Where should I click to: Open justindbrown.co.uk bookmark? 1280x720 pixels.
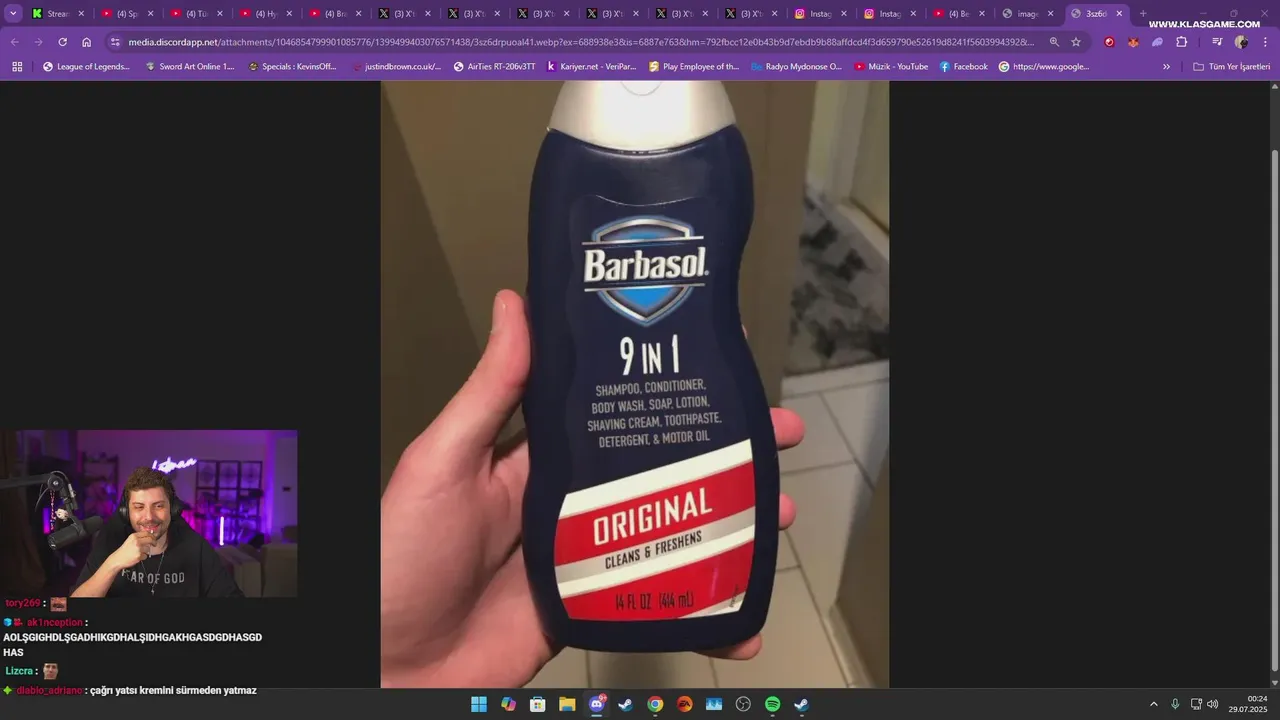[396, 67]
